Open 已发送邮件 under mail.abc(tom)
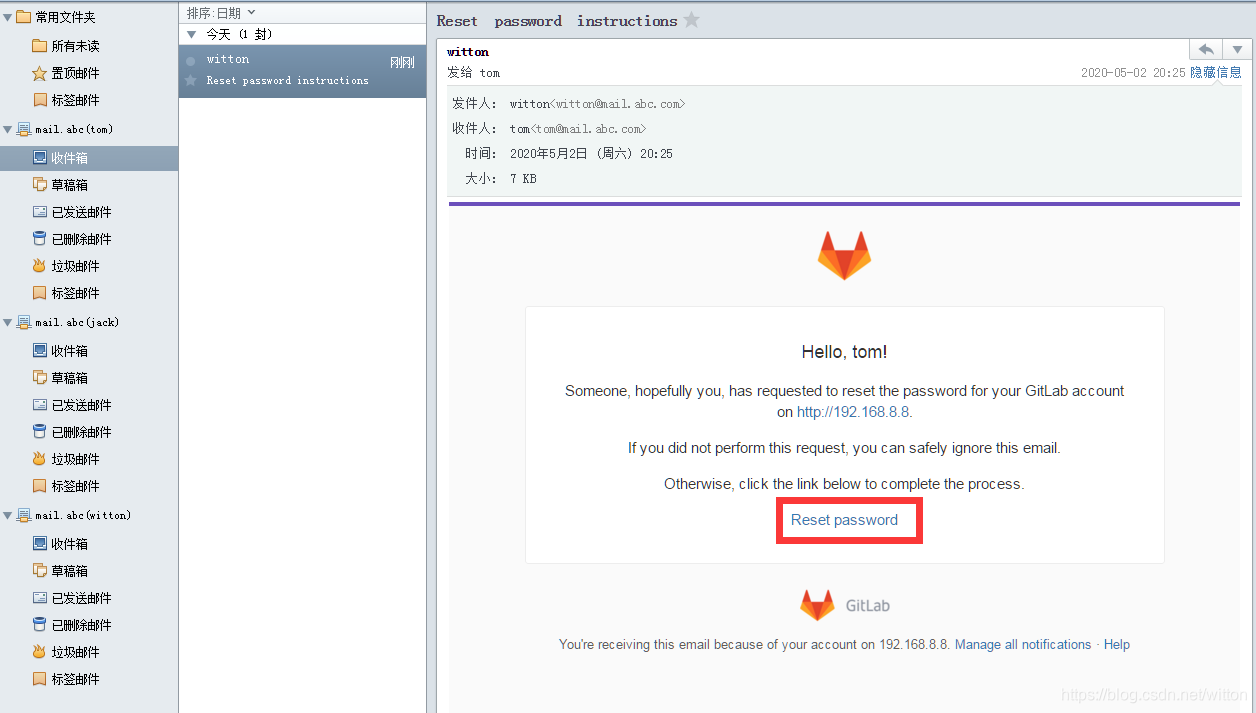This screenshot has width=1256, height=713. click(x=72, y=212)
